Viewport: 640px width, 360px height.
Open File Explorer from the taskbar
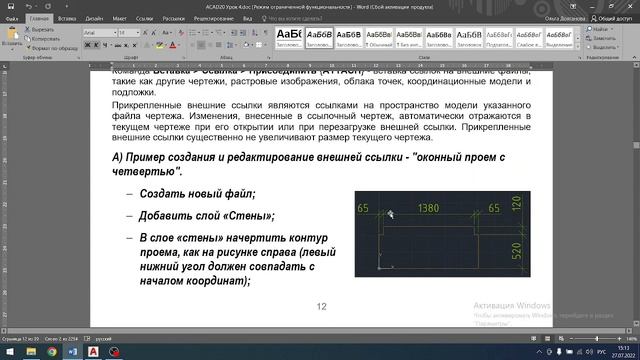[x=31, y=351]
